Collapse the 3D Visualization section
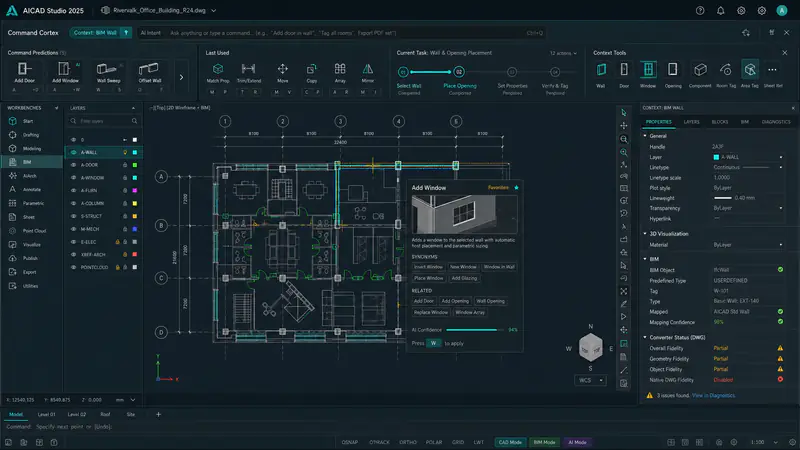 click(645, 234)
